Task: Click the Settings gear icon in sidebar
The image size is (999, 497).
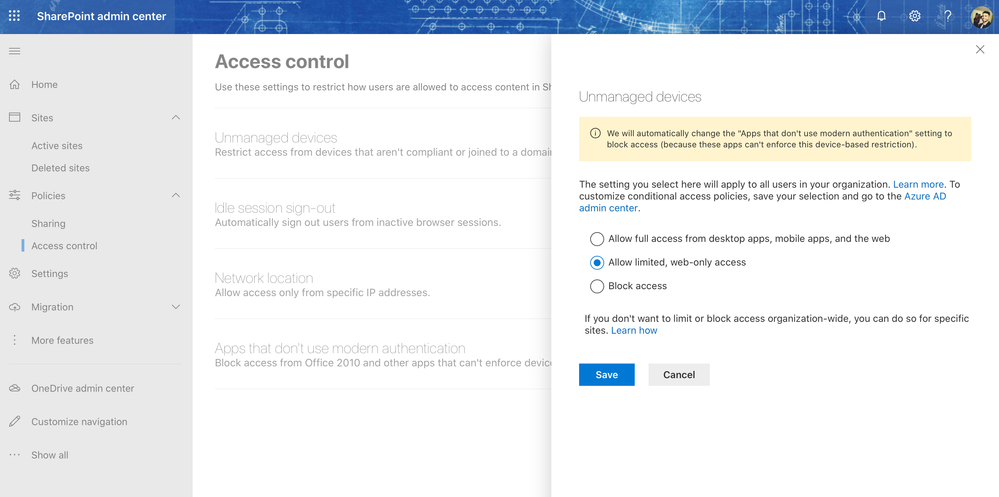Action: 15,273
